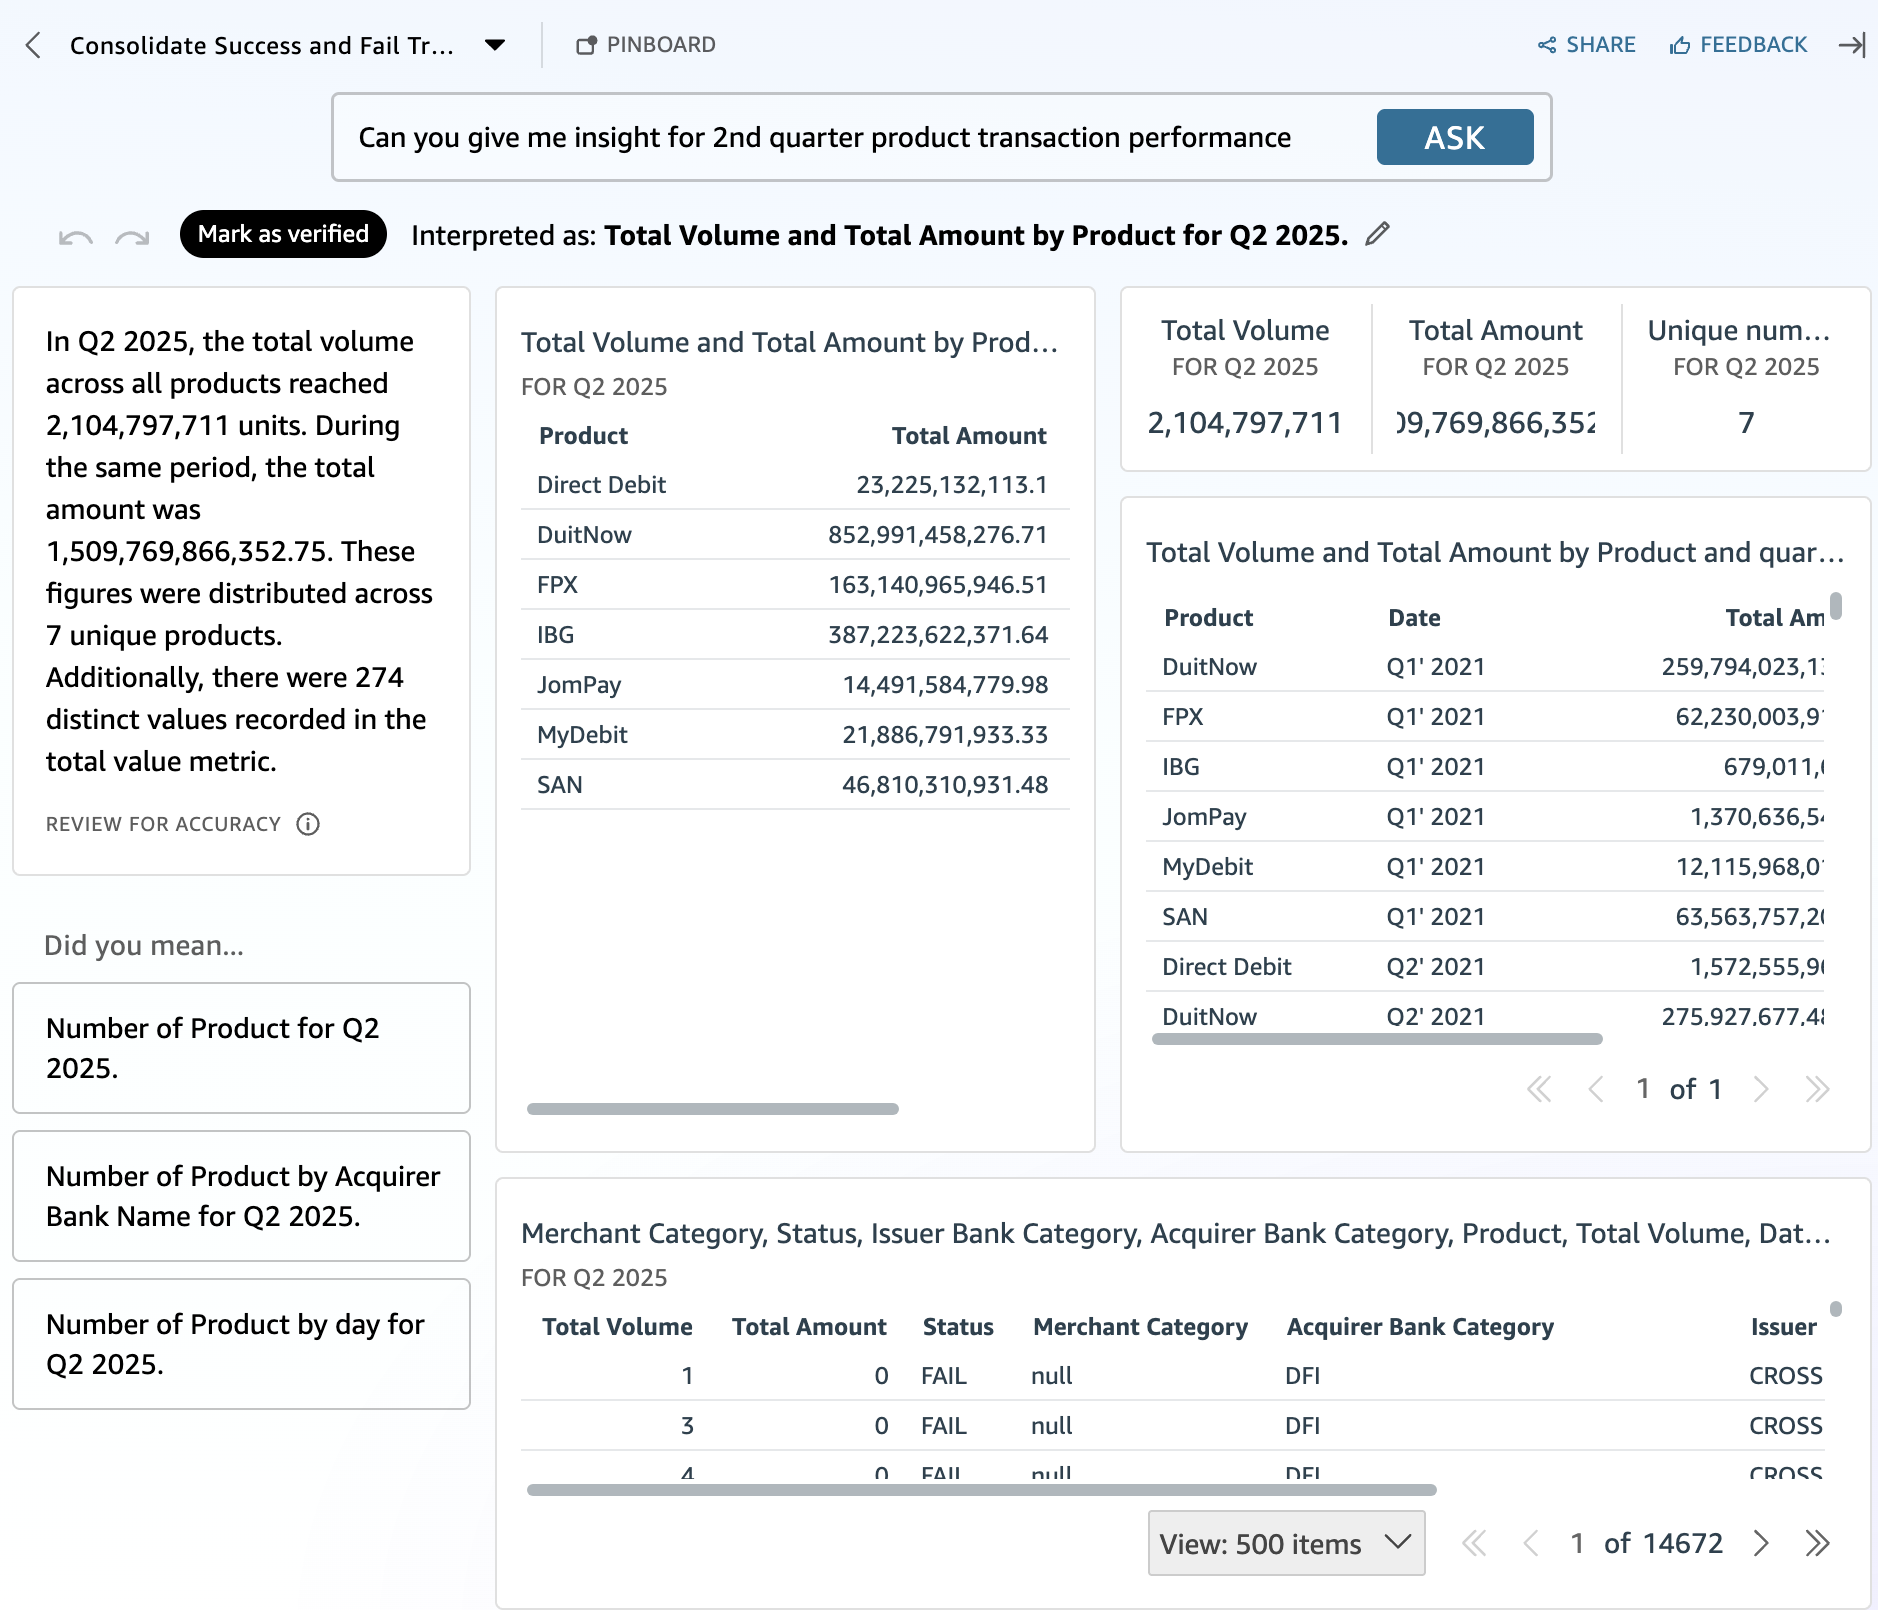Click the Review for Accuracy info icon
This screenshot has width=1878, height=1610.
[308, 824]
